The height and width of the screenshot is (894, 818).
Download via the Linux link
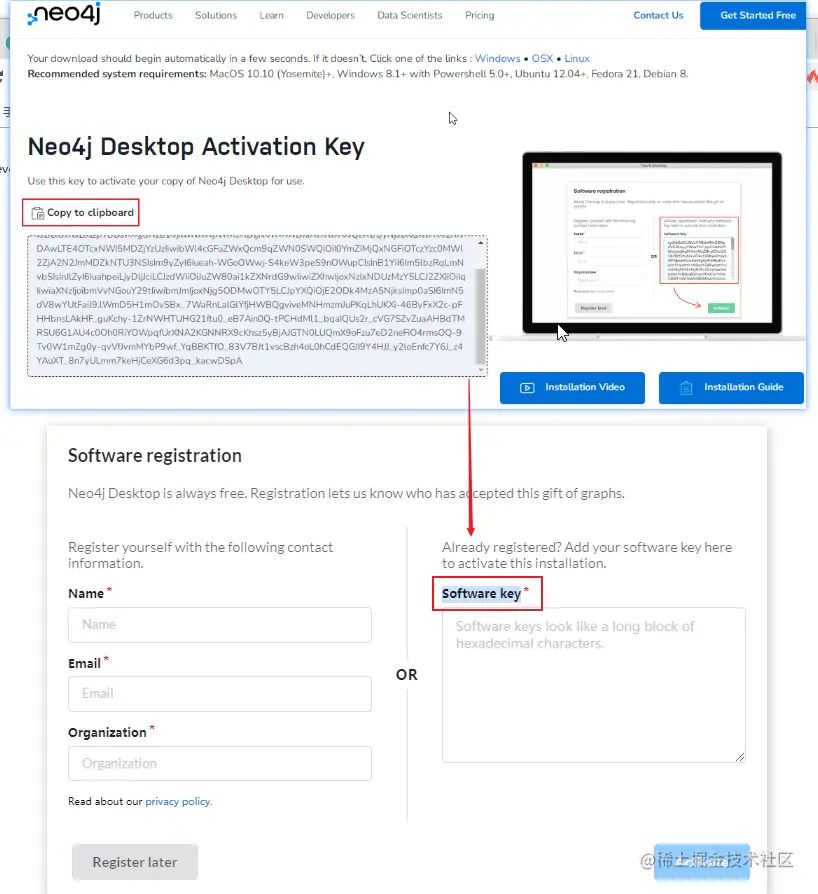point(577,58)
